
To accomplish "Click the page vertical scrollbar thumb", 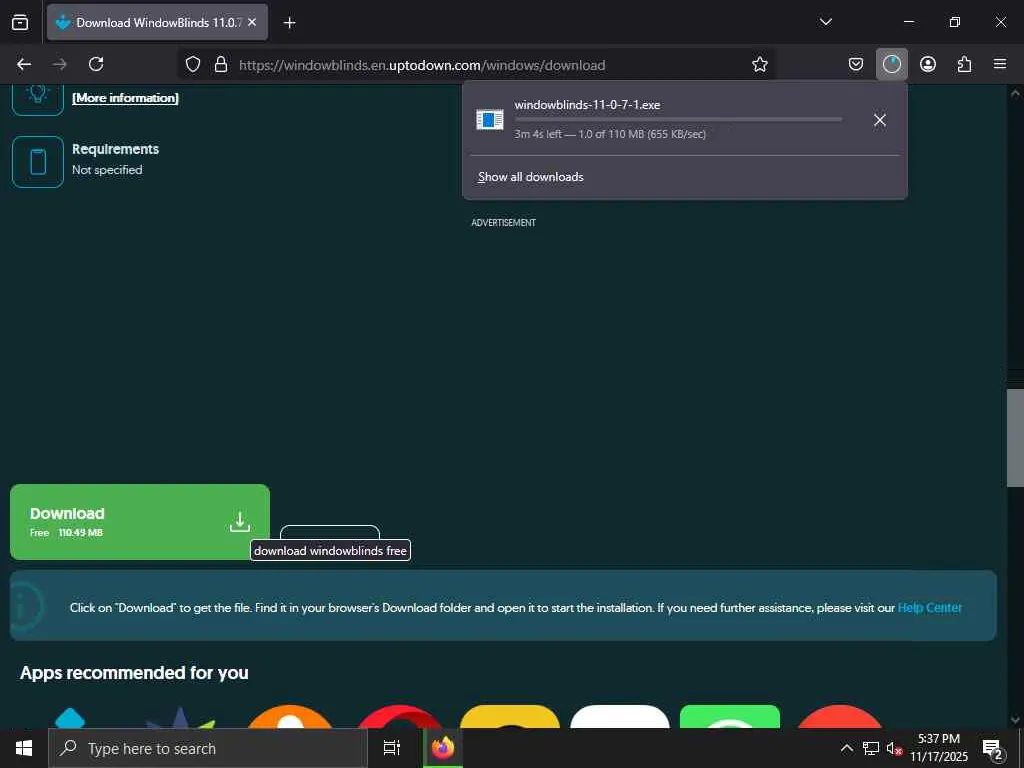I will (x=1015, y=438).
